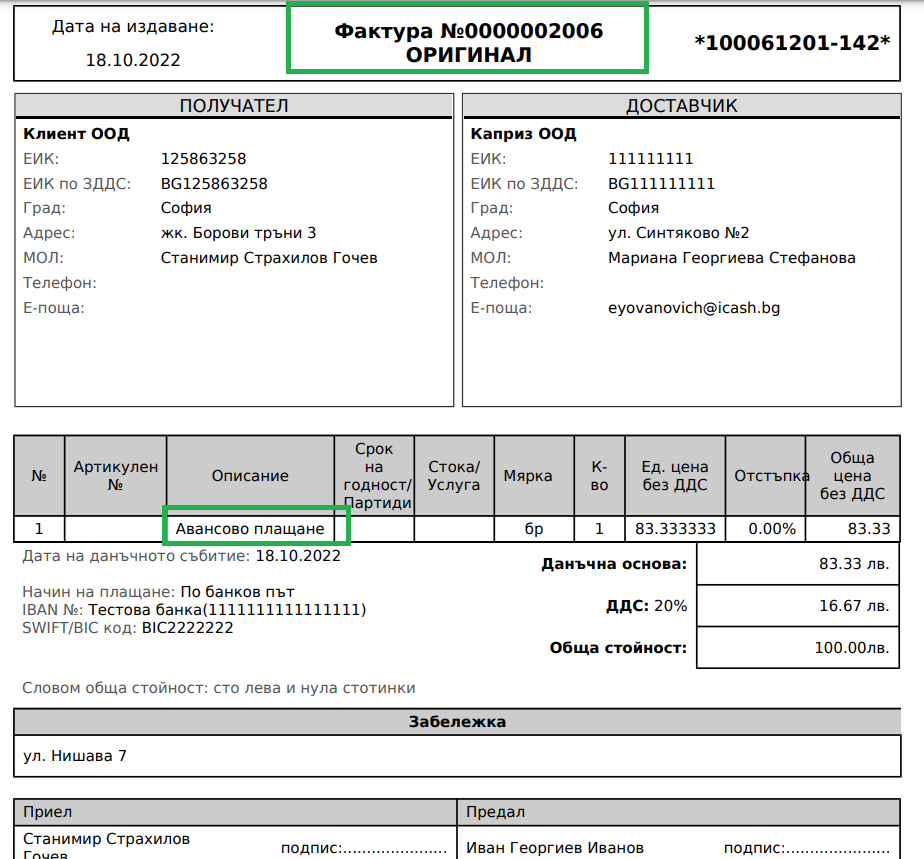Click the IBAN value "Тестова банка(111111111111111)"

click(x=227, y=610)
